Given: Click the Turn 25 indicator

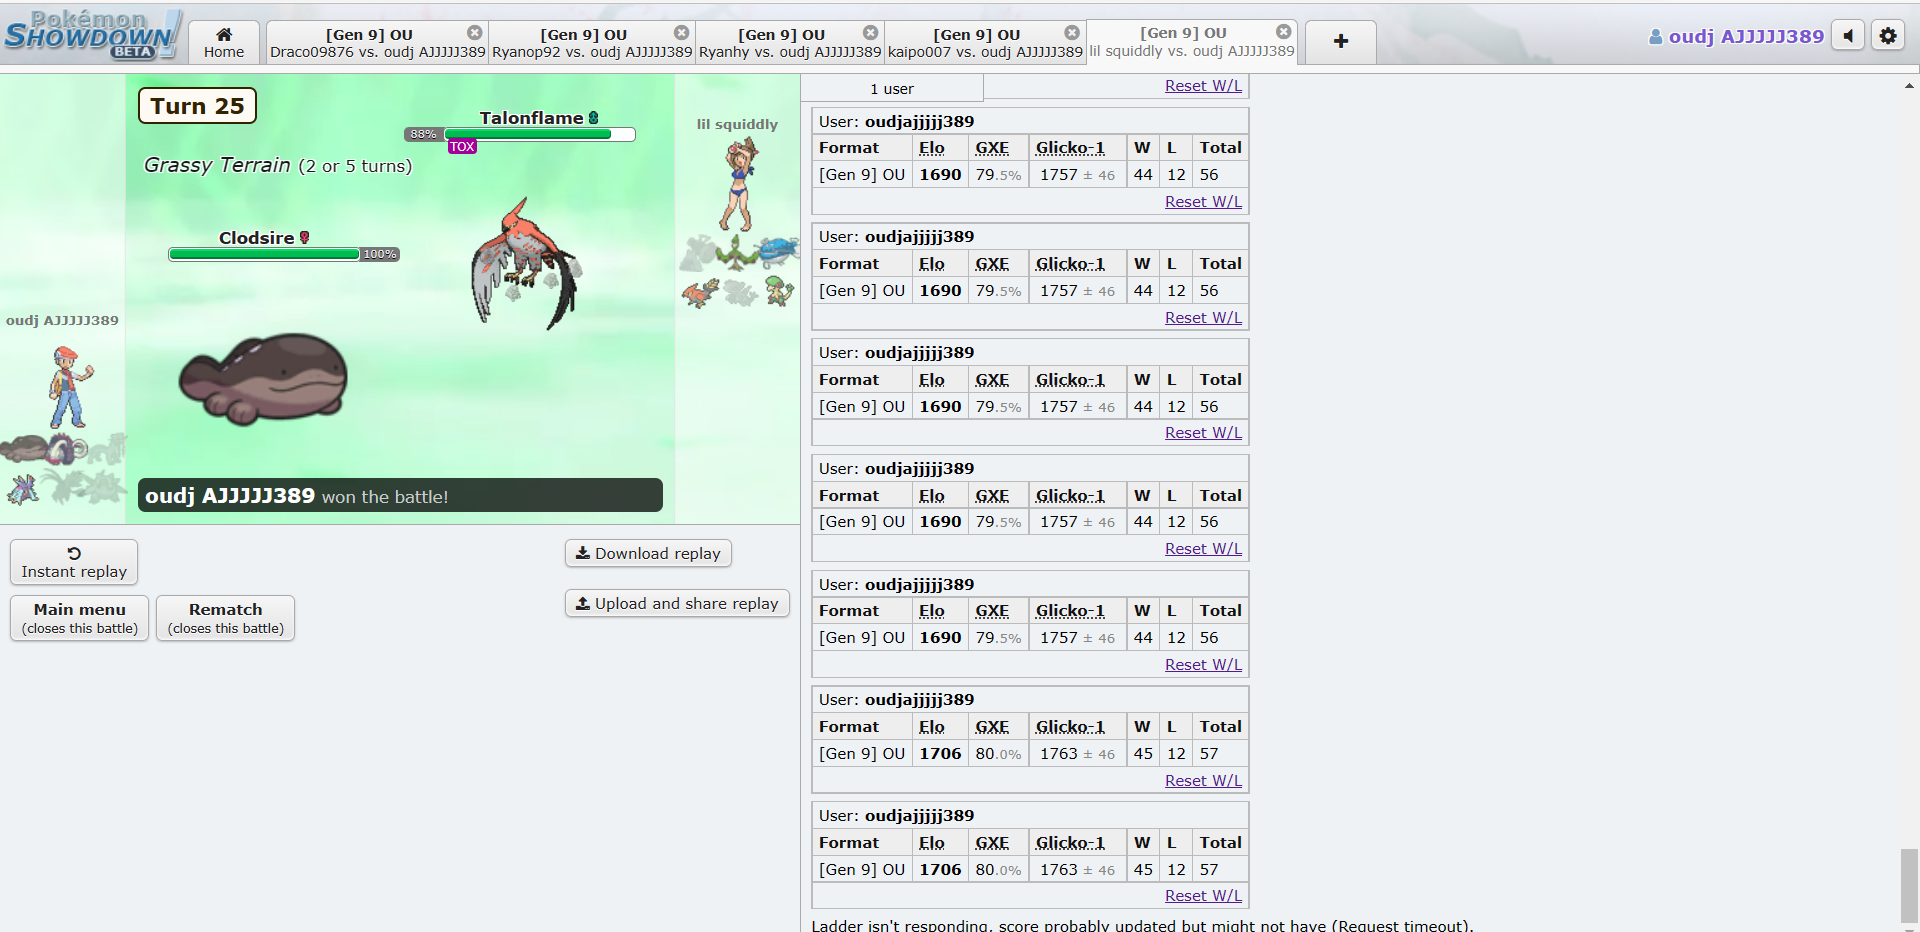Looking at the screenshot, I should click(197, 106).
